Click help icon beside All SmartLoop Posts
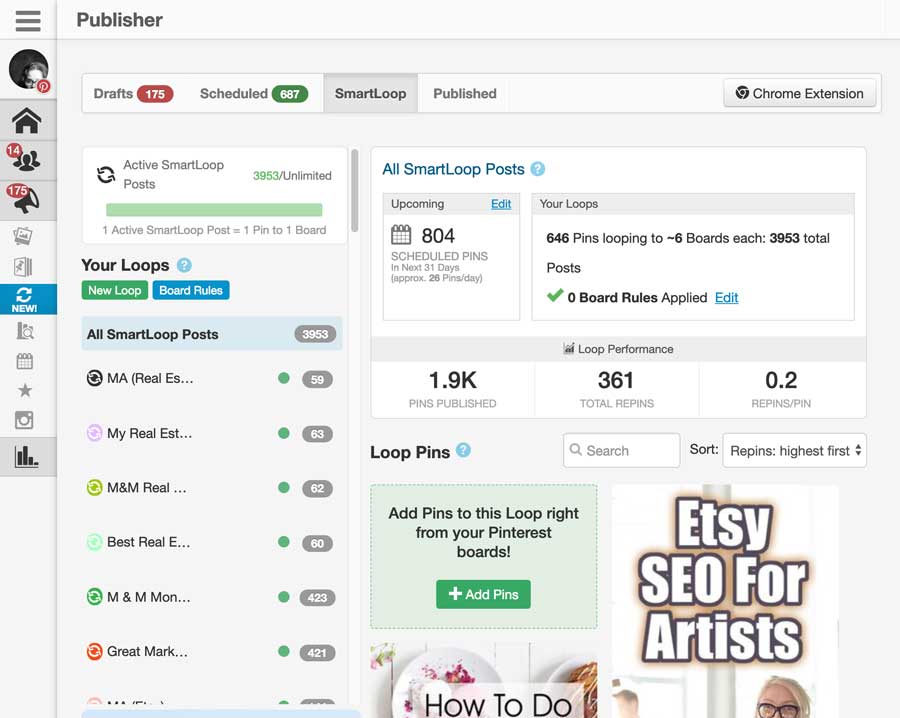Screen dimensions: 900x718 coord(538,169)
